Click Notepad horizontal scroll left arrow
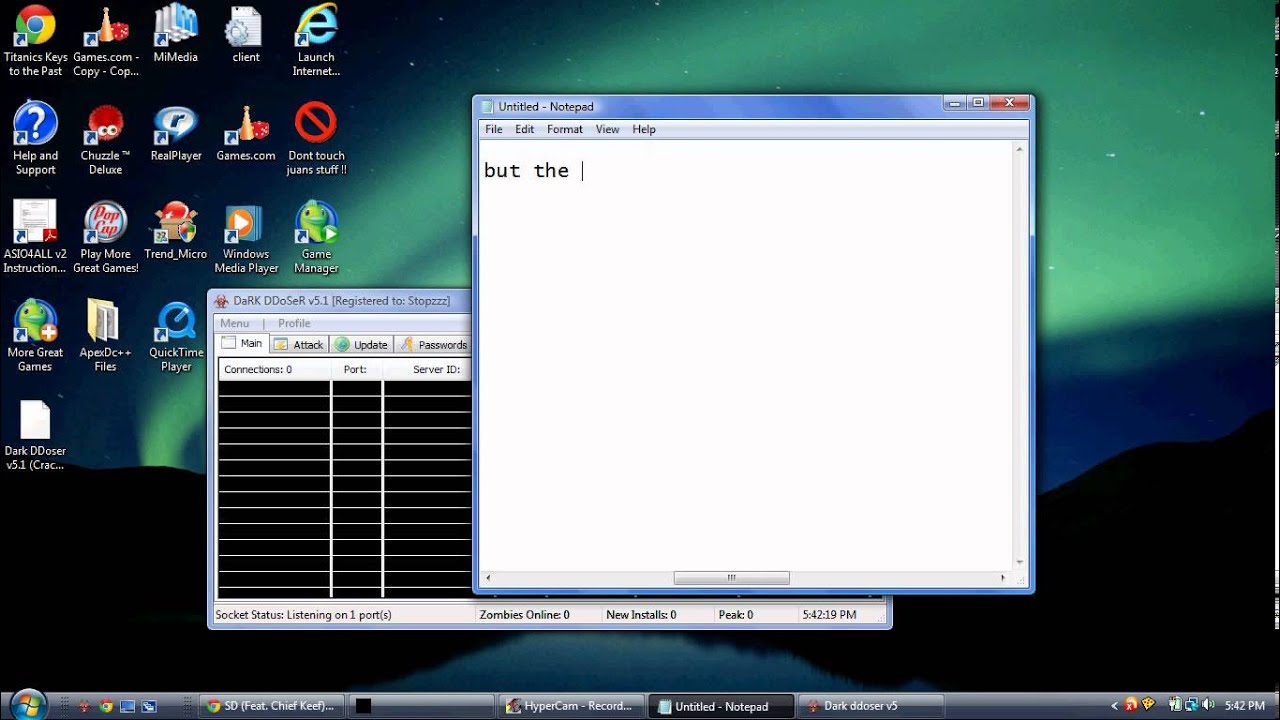Viewport: 1280px width, 720px height. pyautogui.click(x=488, y=578)
